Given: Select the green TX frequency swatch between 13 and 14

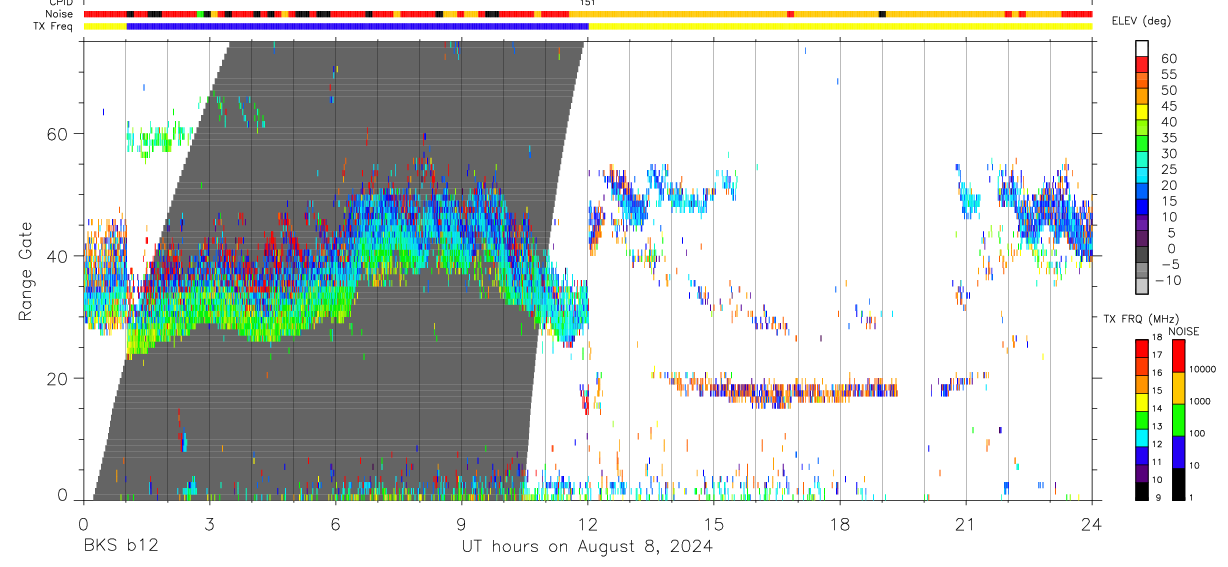Looking at the screenshot, I should (1142, 419).
